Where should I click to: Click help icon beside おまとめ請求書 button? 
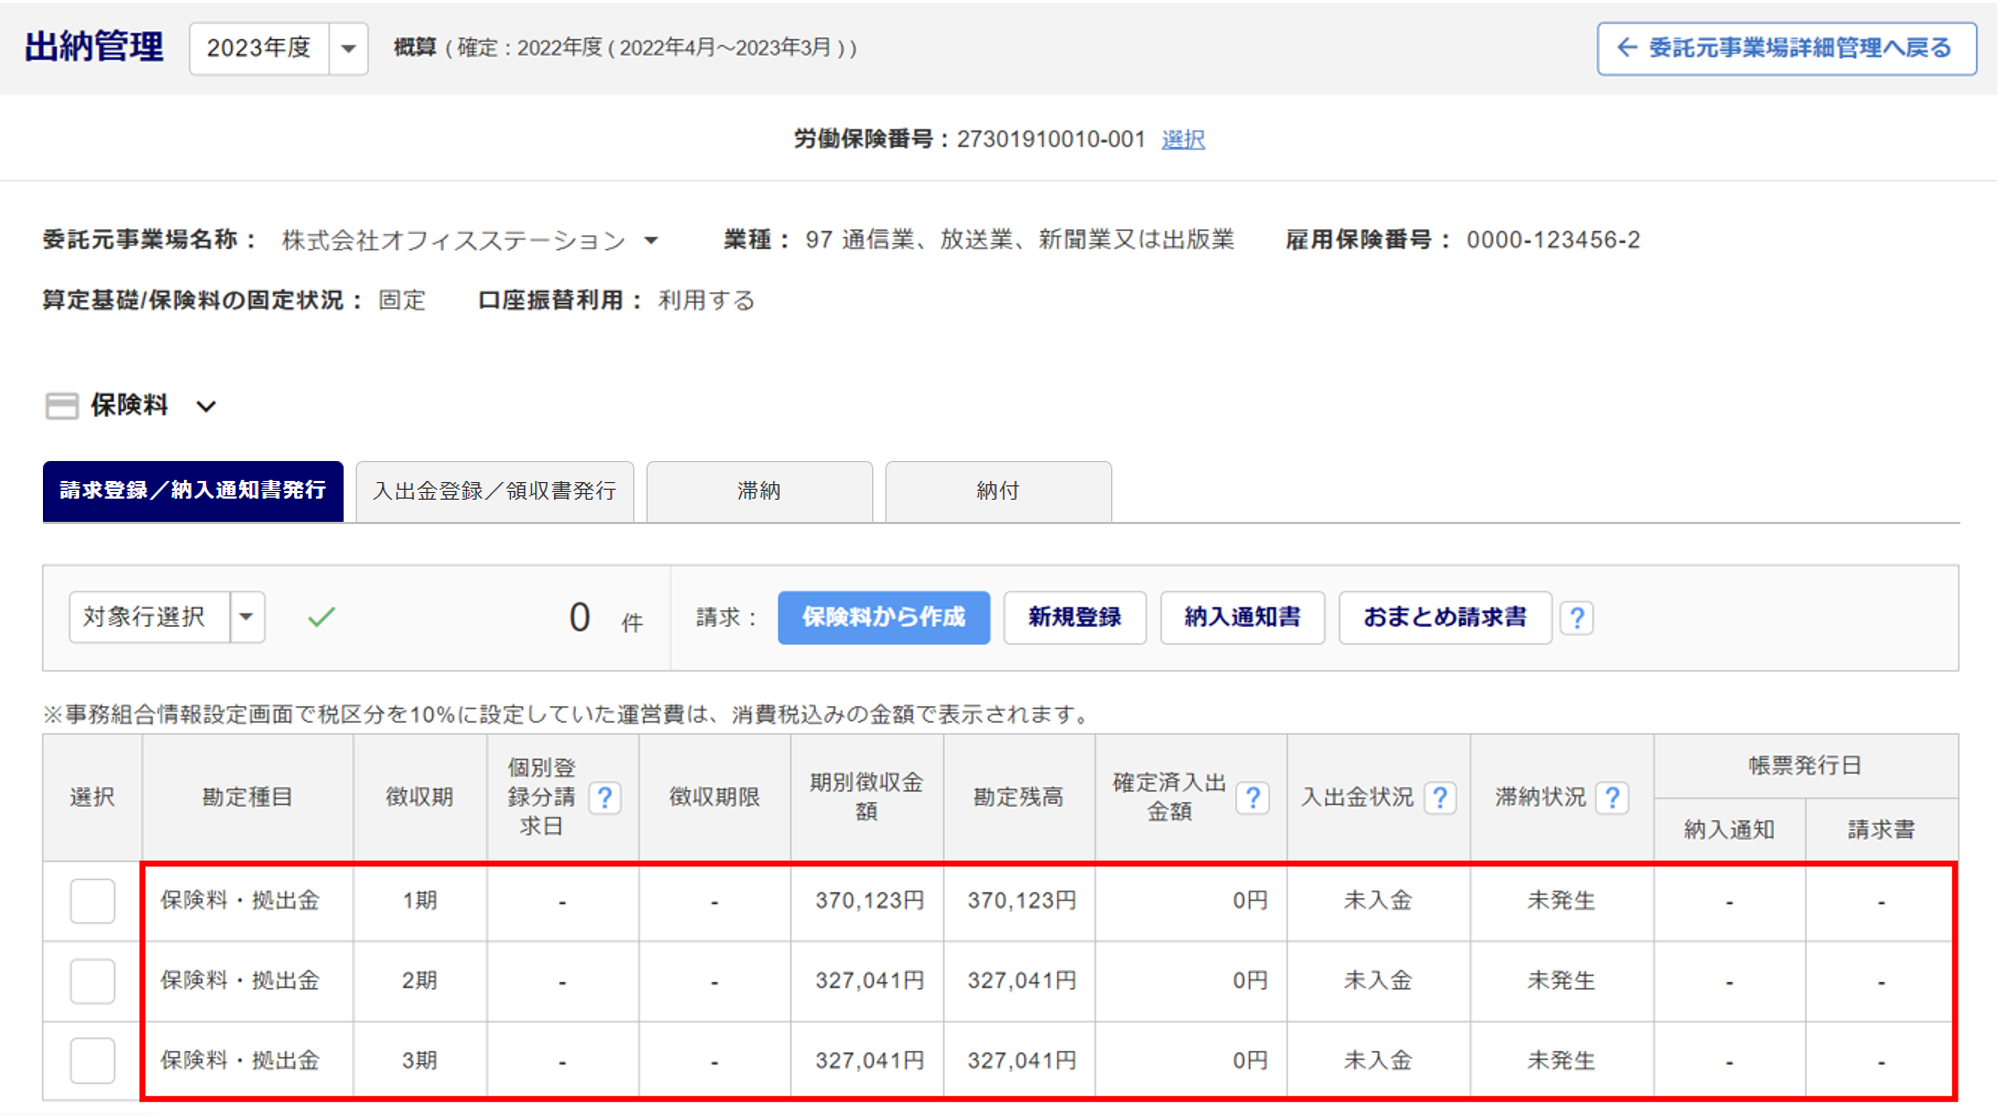[1576, 618]
